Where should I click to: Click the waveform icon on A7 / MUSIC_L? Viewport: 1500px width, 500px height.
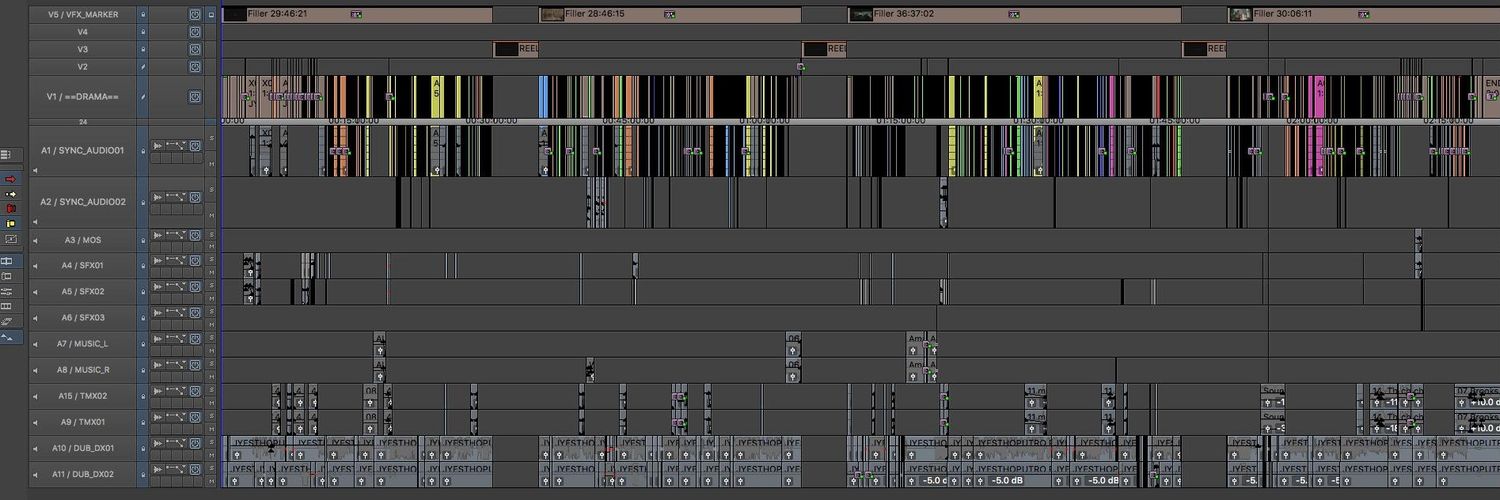[x=157, y=339]
